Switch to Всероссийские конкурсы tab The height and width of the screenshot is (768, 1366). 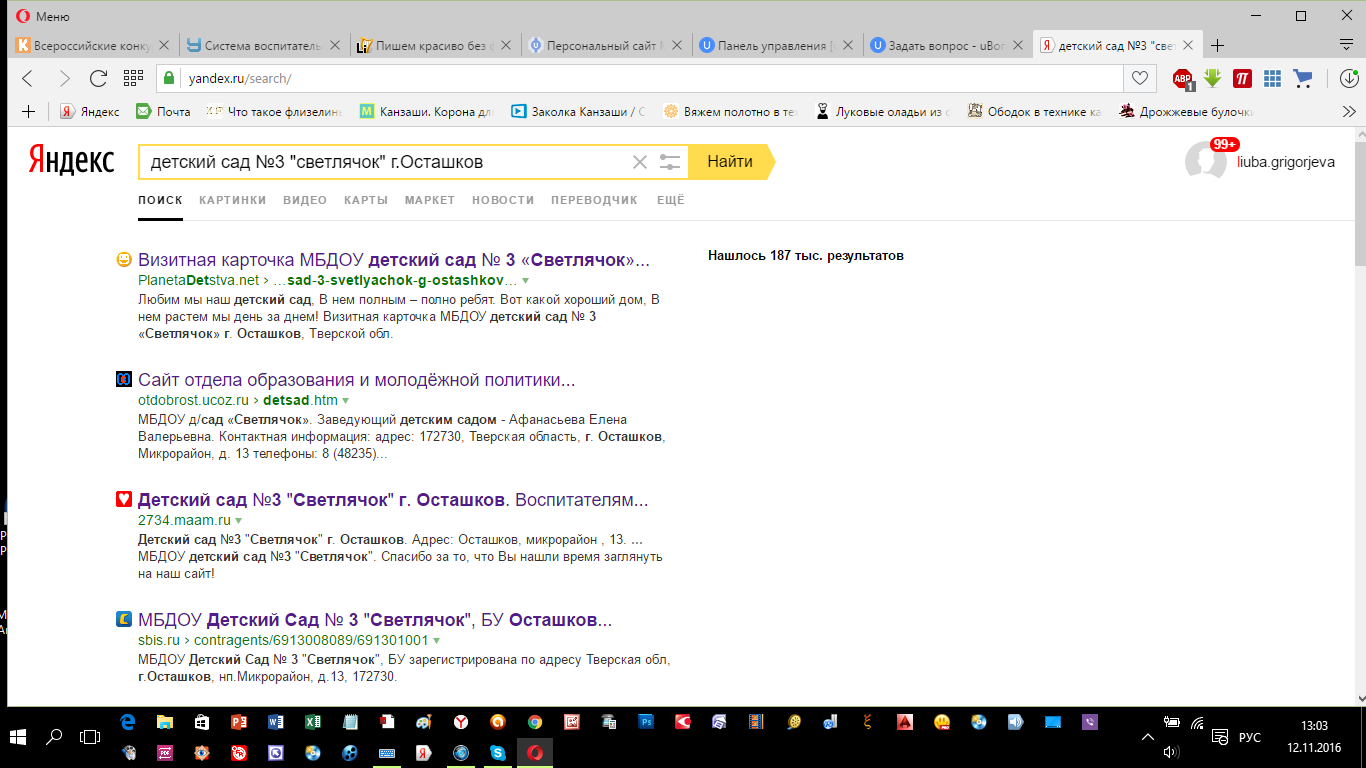tap(95, 45)
